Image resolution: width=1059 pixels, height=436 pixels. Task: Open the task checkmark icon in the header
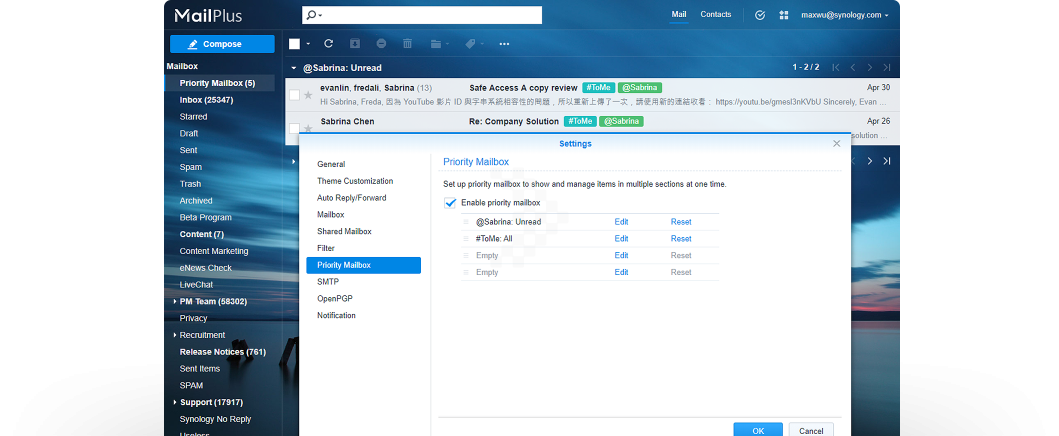[760, 15]
